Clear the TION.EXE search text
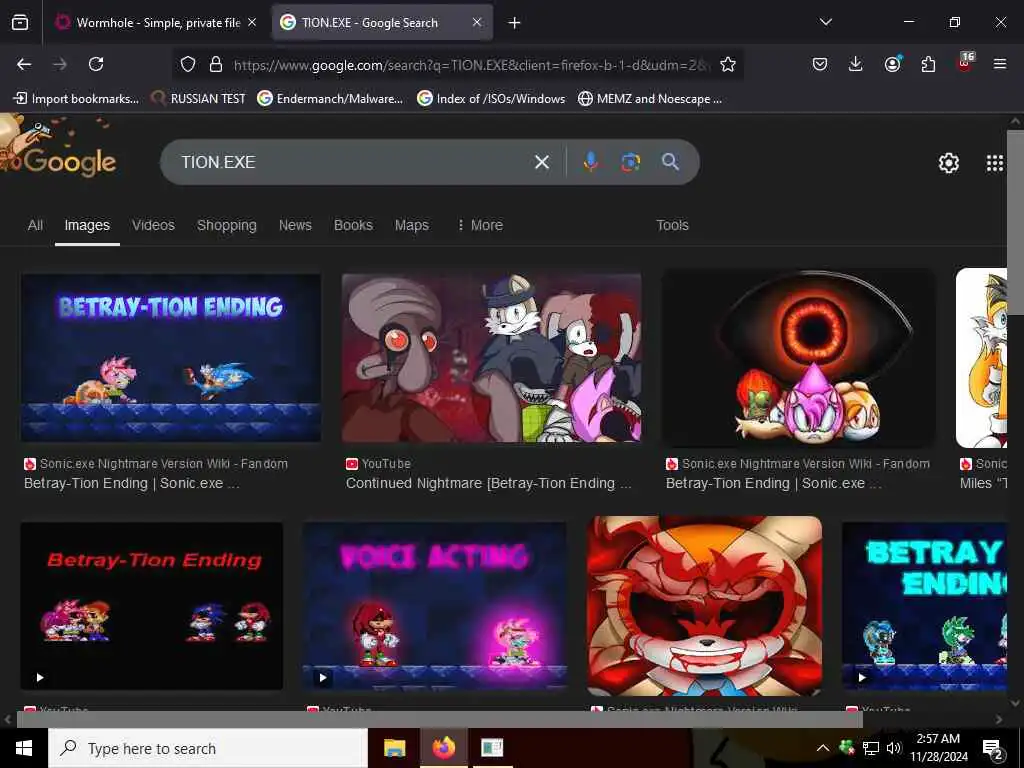The height and width of the screenshot is (768, 1024). (541, 162)
